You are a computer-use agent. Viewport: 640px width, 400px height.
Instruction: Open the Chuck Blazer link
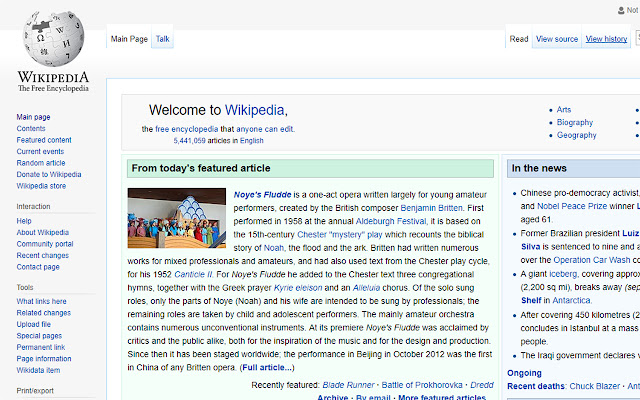coord(594,386)
